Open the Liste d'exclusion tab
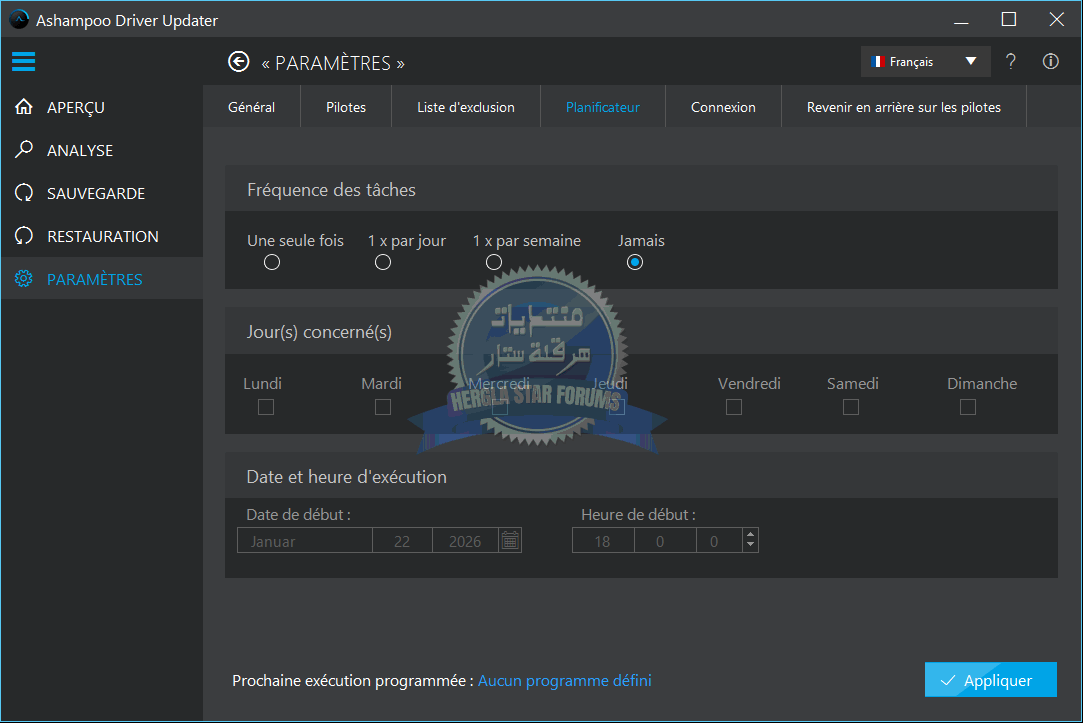This screenshot has height=723, width=1083. 466,107
